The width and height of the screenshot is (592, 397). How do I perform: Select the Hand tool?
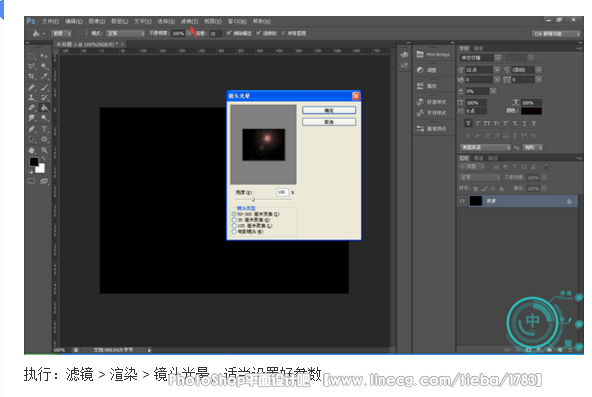[x=32, y=150]
